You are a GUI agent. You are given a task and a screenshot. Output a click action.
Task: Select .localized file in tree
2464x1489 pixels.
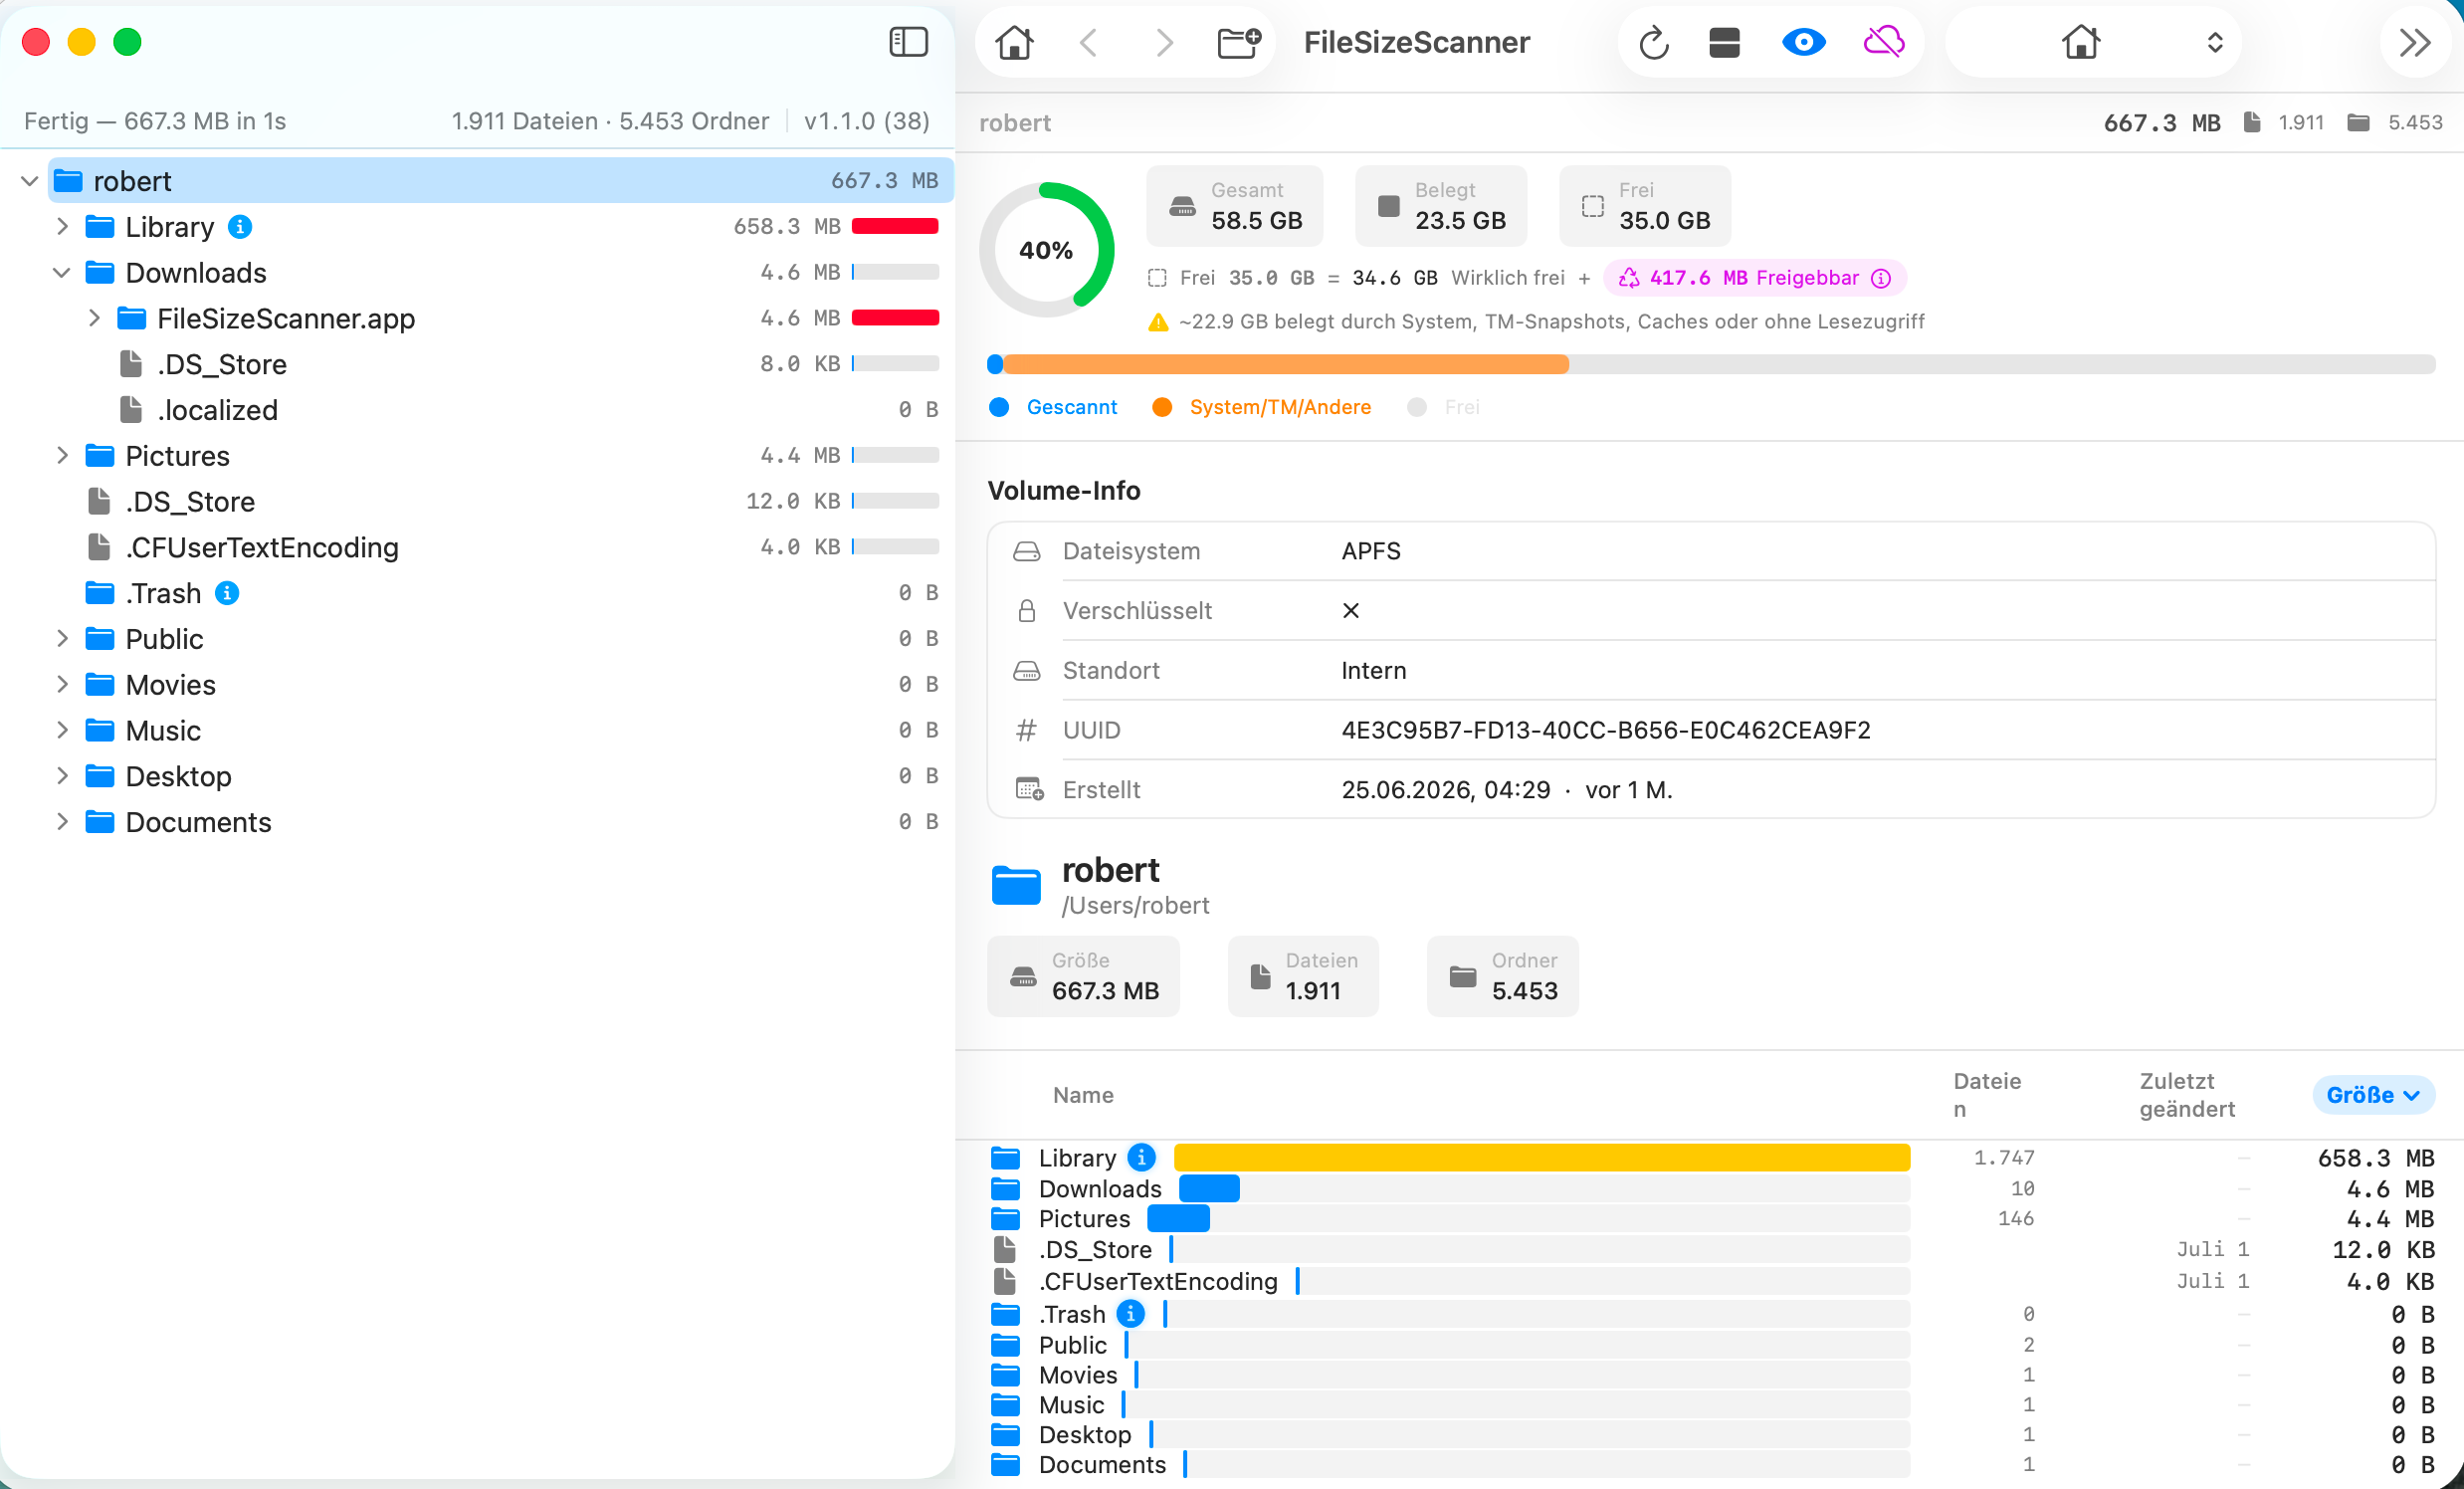(x=500, y=410)
